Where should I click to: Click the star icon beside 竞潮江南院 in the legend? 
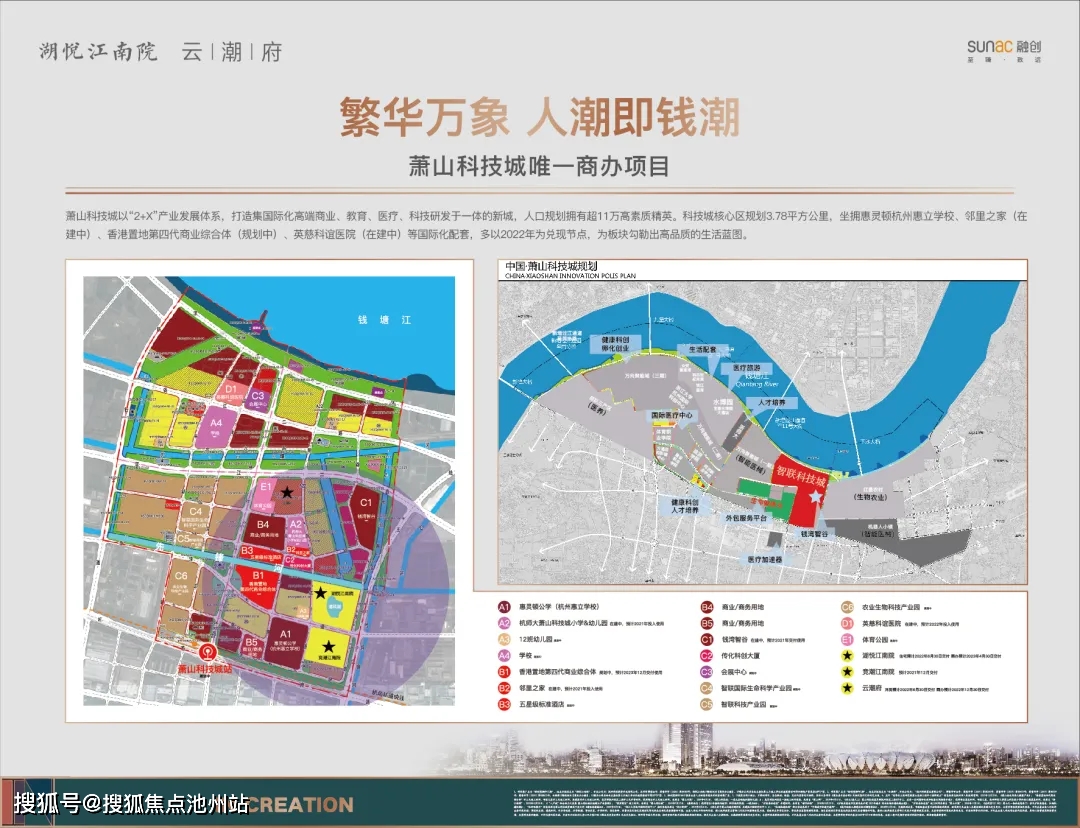point(847,672)
